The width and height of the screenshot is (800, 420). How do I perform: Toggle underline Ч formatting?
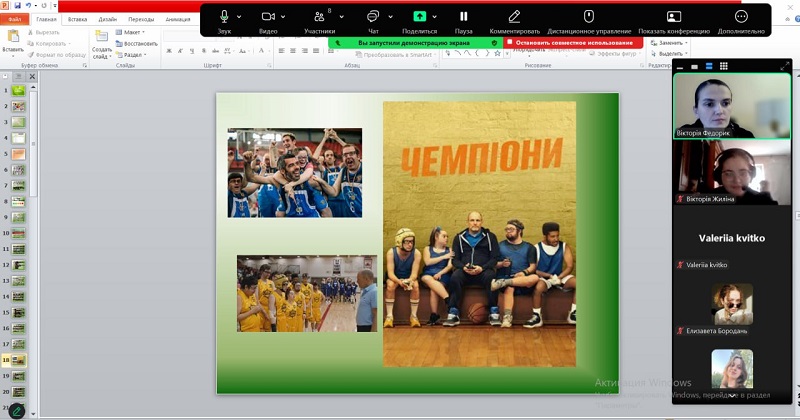(192, 51)
